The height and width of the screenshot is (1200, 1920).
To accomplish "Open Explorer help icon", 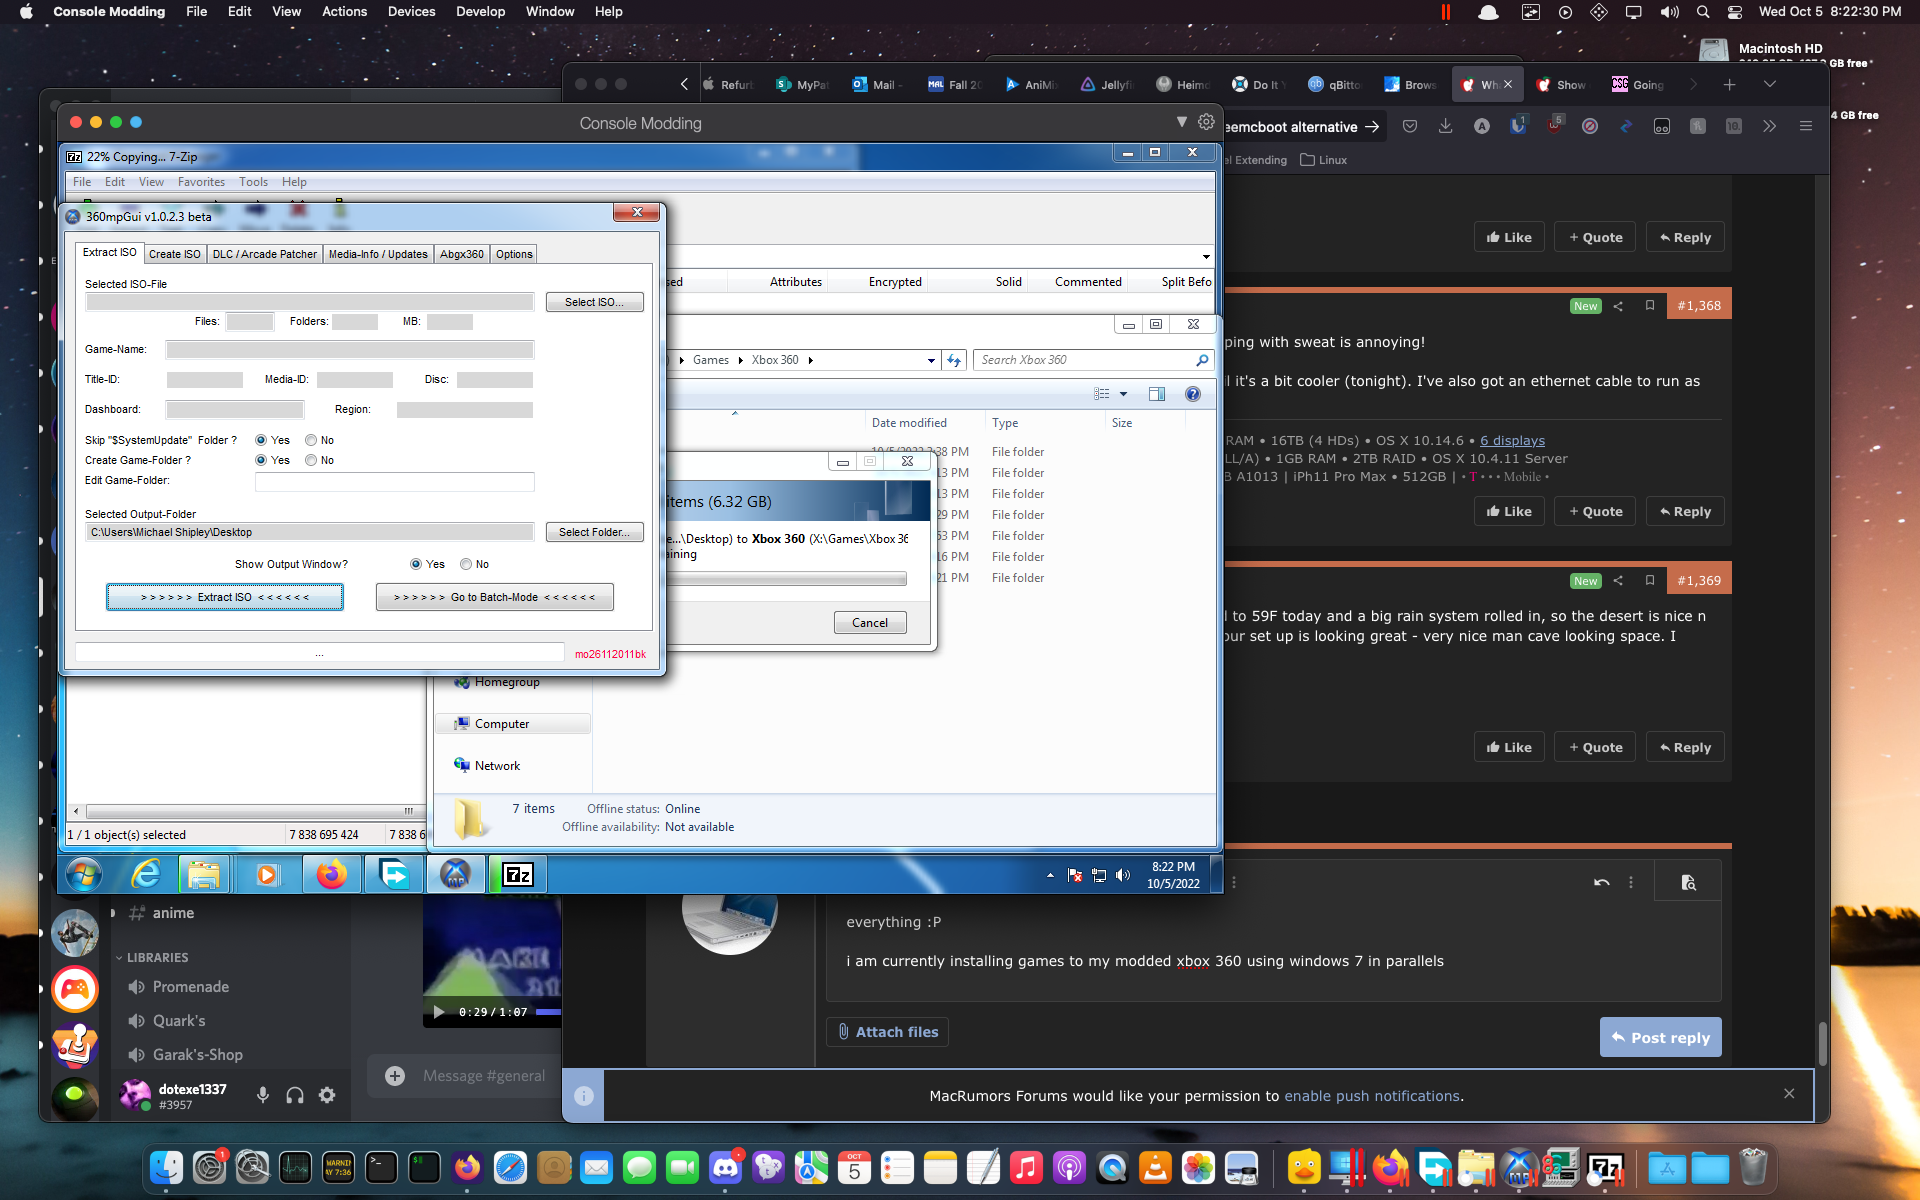I will 1193,394.
